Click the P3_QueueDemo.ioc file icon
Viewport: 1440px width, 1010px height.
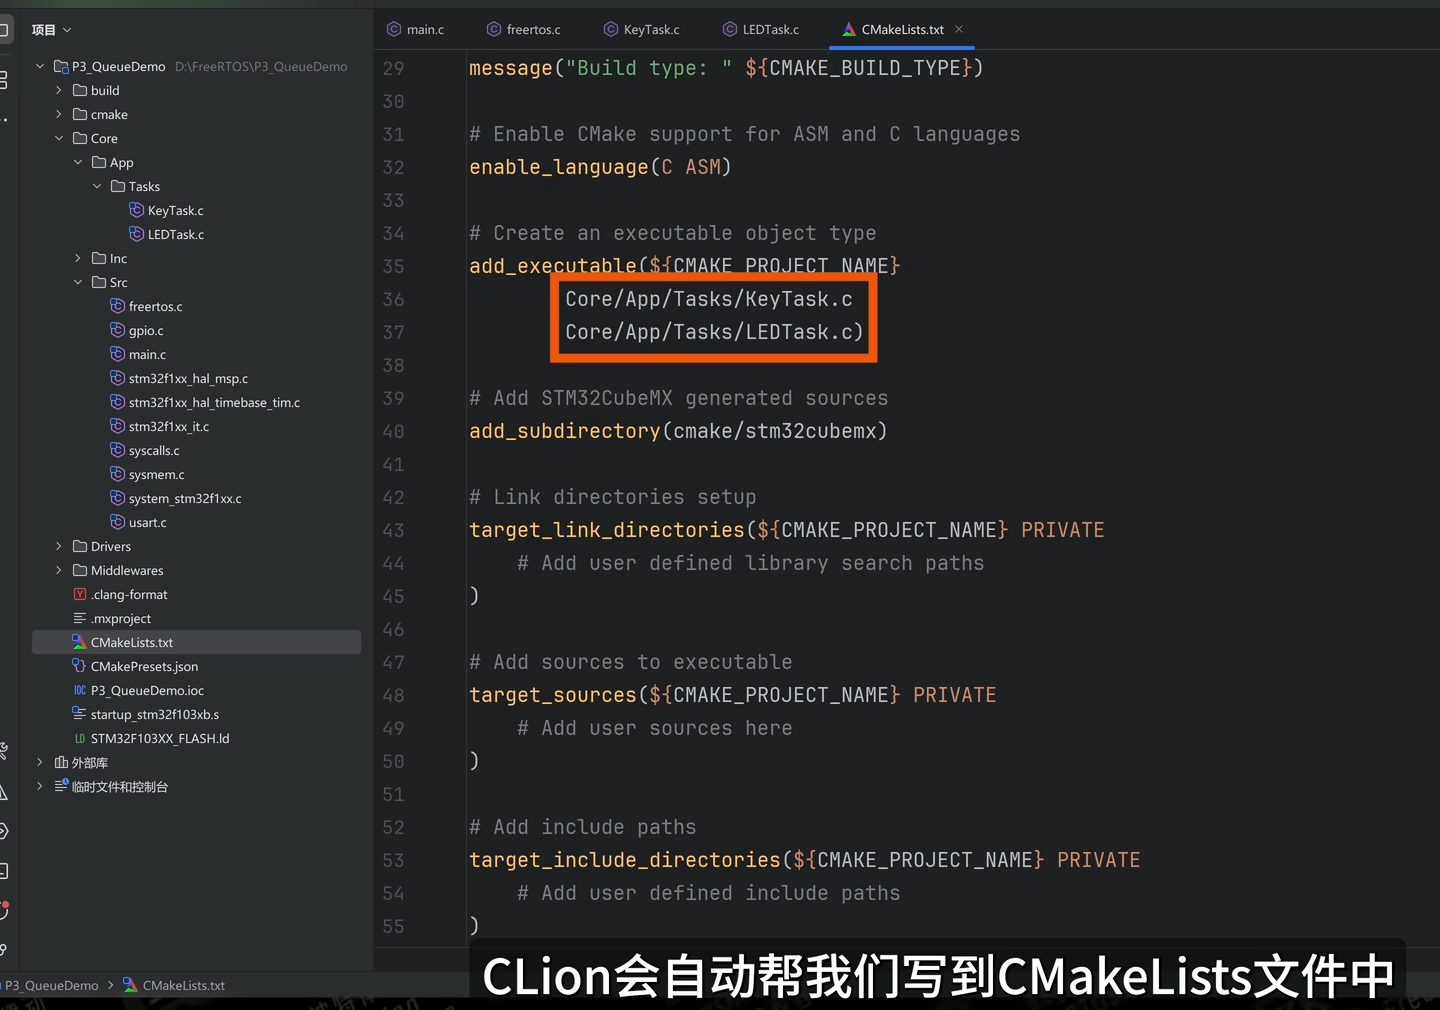tap(80, 690)
